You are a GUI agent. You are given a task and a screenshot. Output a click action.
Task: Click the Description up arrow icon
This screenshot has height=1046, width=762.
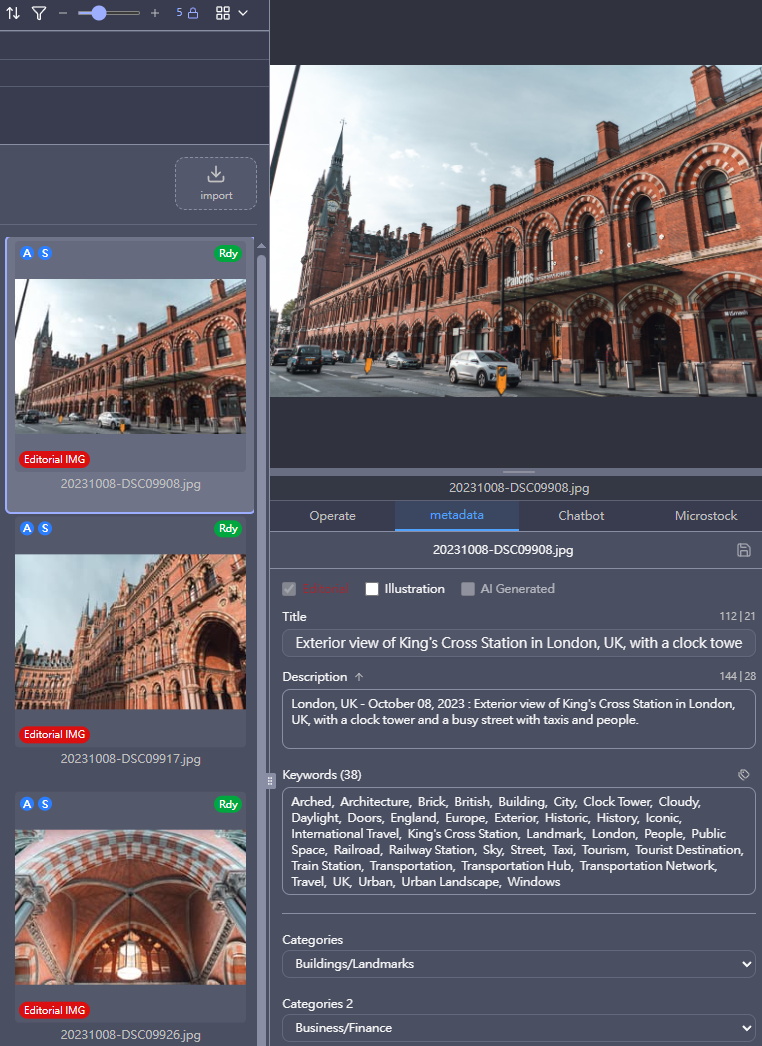[x=359, y=676]
